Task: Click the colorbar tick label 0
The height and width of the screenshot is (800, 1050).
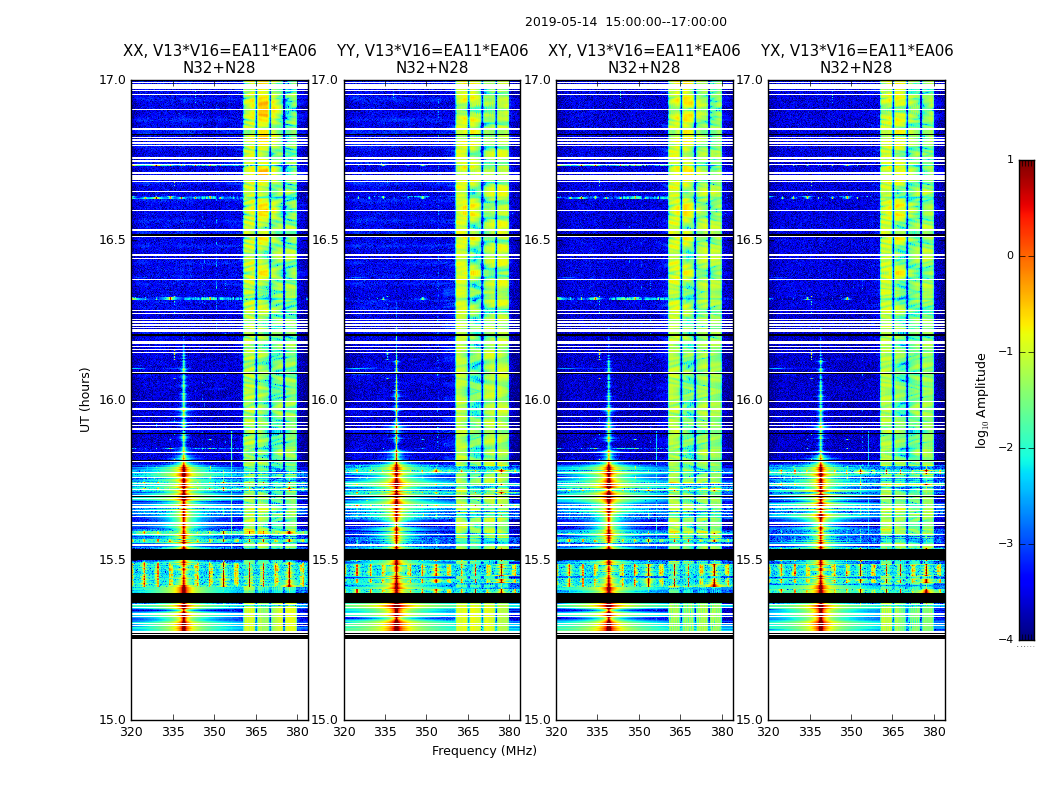Action: click(1010, 256)
